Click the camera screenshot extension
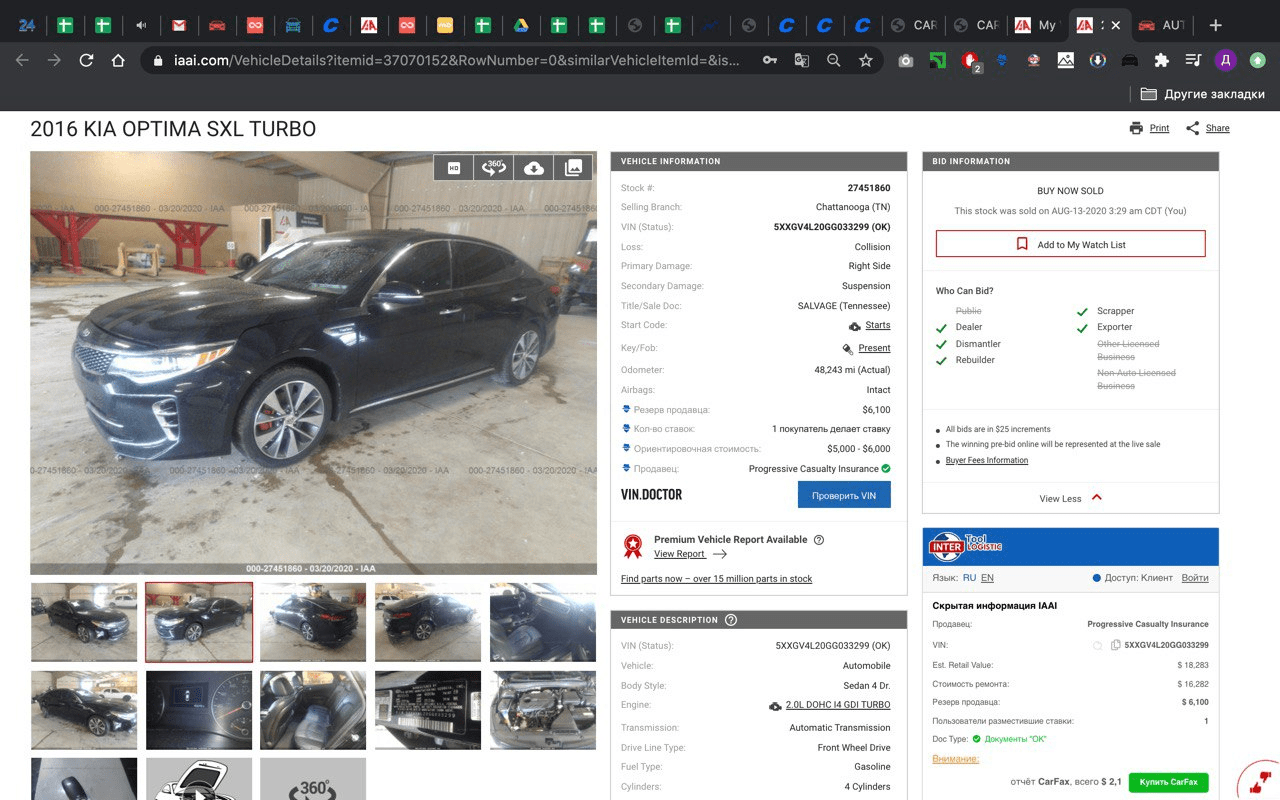 (906, 60)
